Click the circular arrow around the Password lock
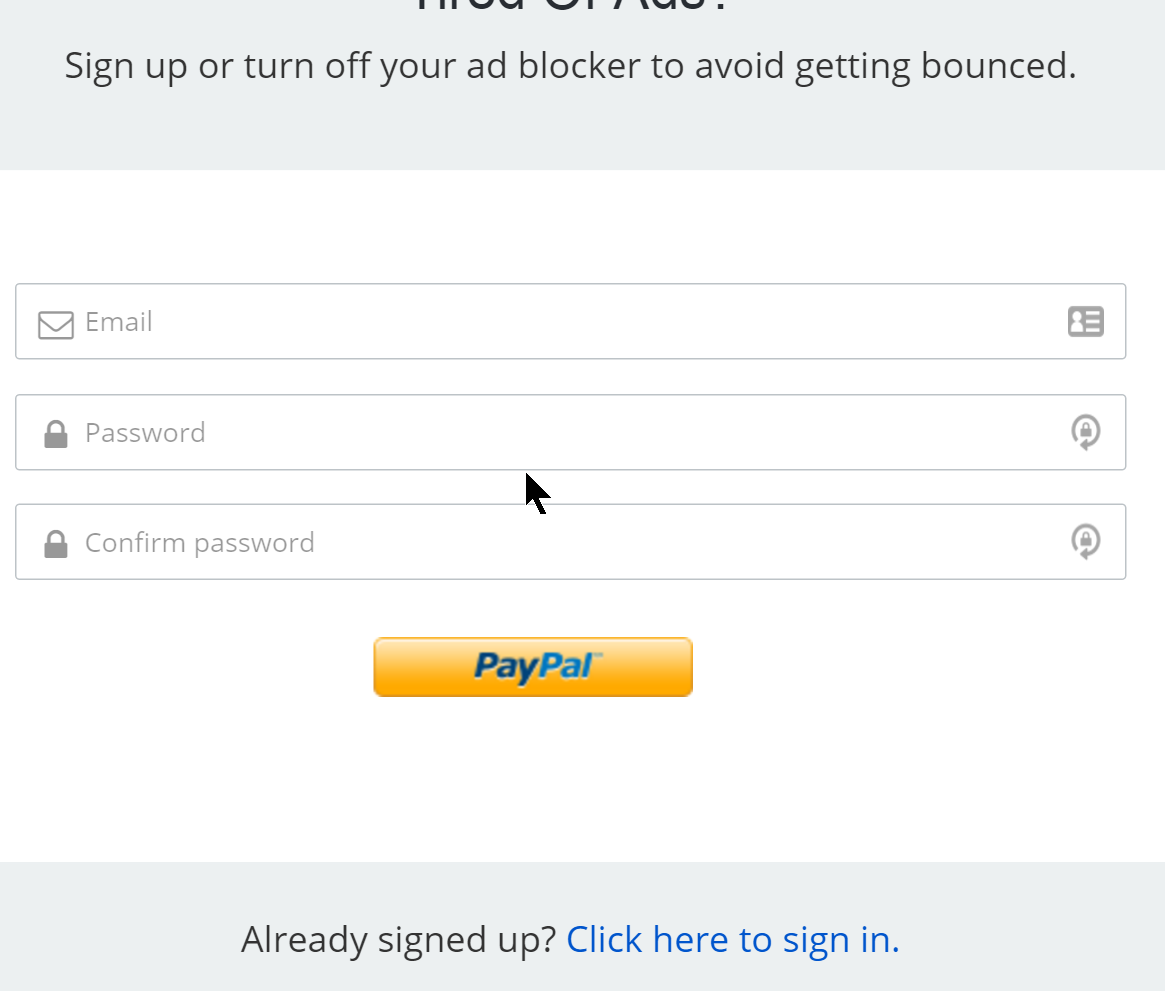The width and height of the screenshot is (1165, 991). tap(1086, 432)
